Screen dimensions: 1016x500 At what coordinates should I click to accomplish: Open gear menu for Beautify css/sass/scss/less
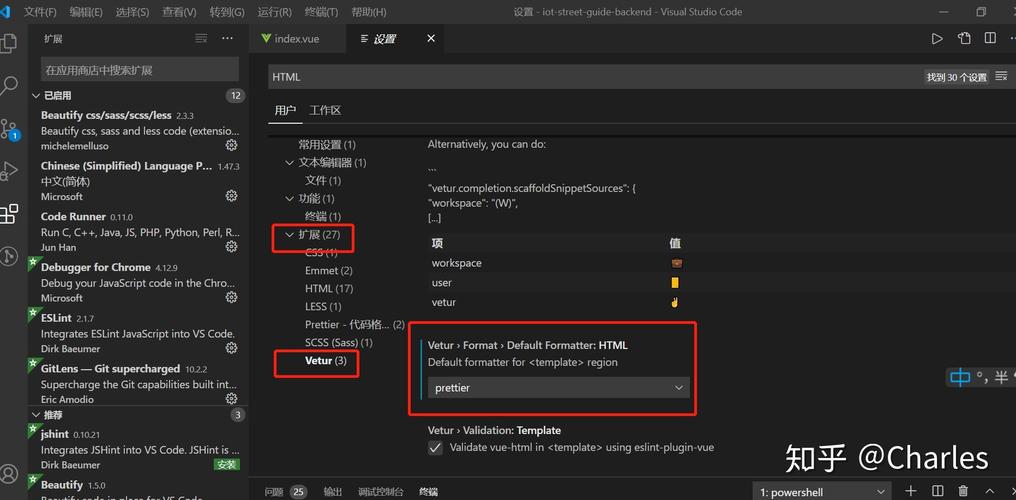point(231,145)
